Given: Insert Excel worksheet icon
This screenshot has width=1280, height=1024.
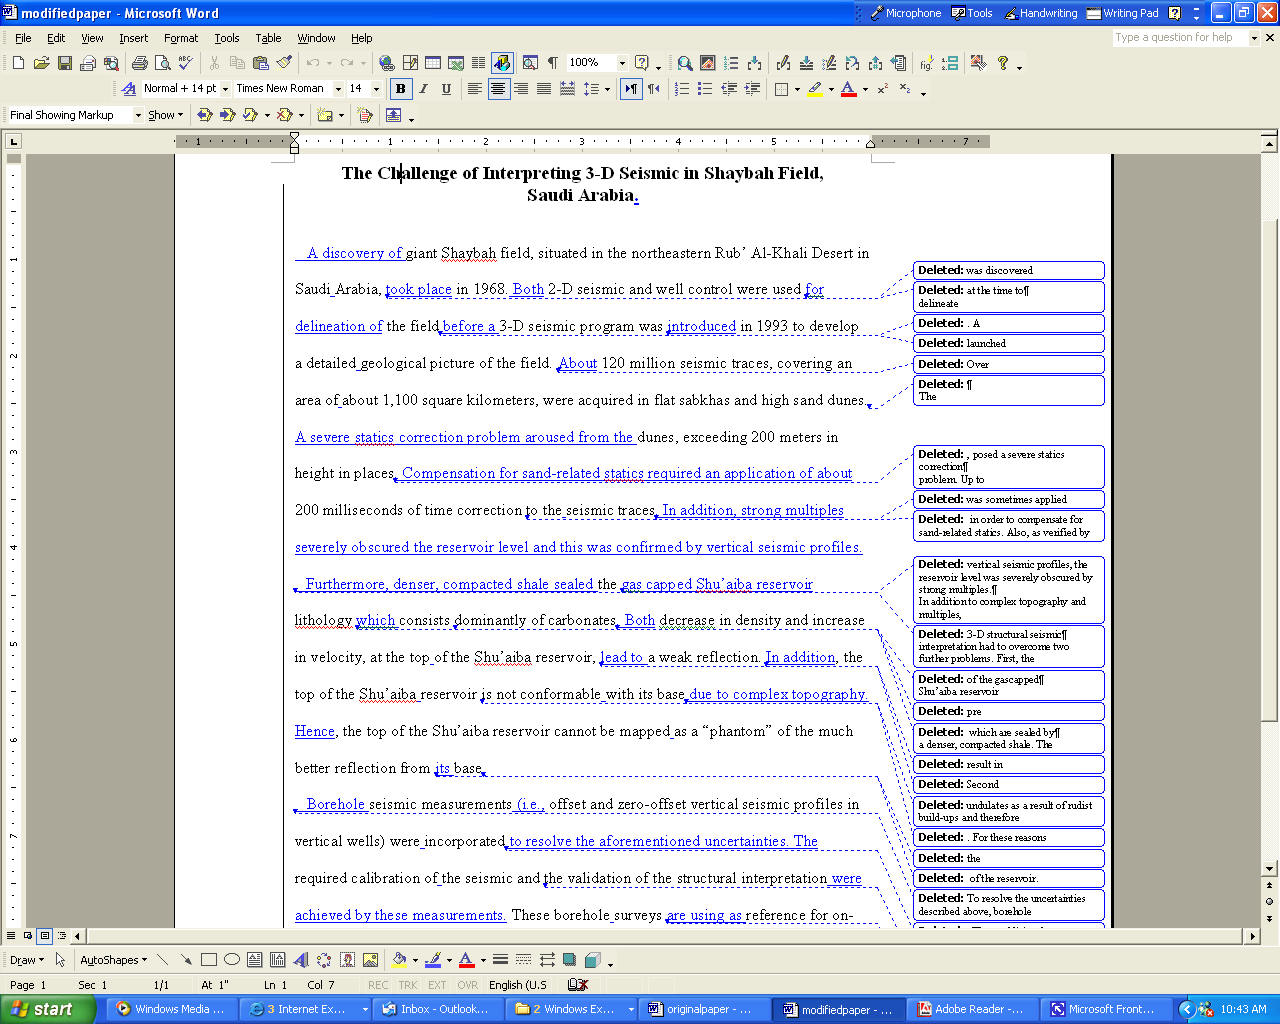Looking at the screenshot, I should coord(456,63).
